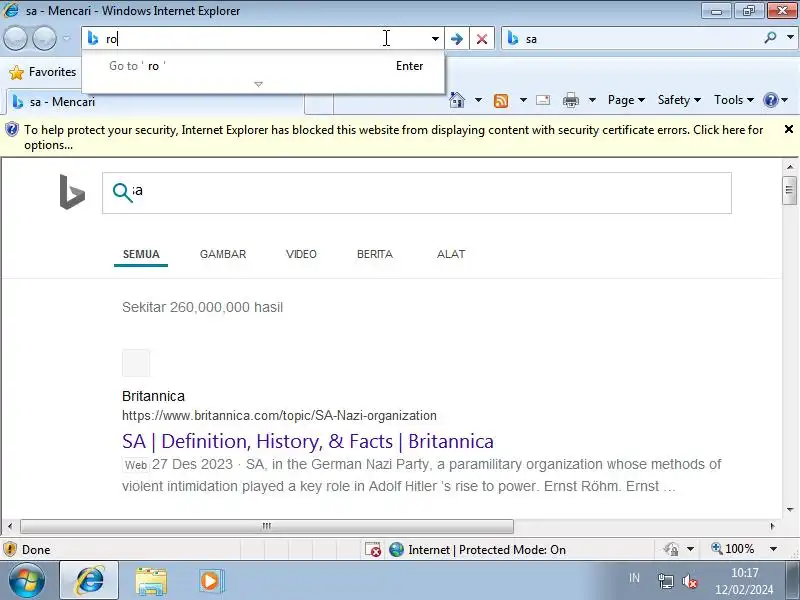Viewport: 800px width, 600px height.
Task: Open the ALAT tools tab
Action: [451, 254]
